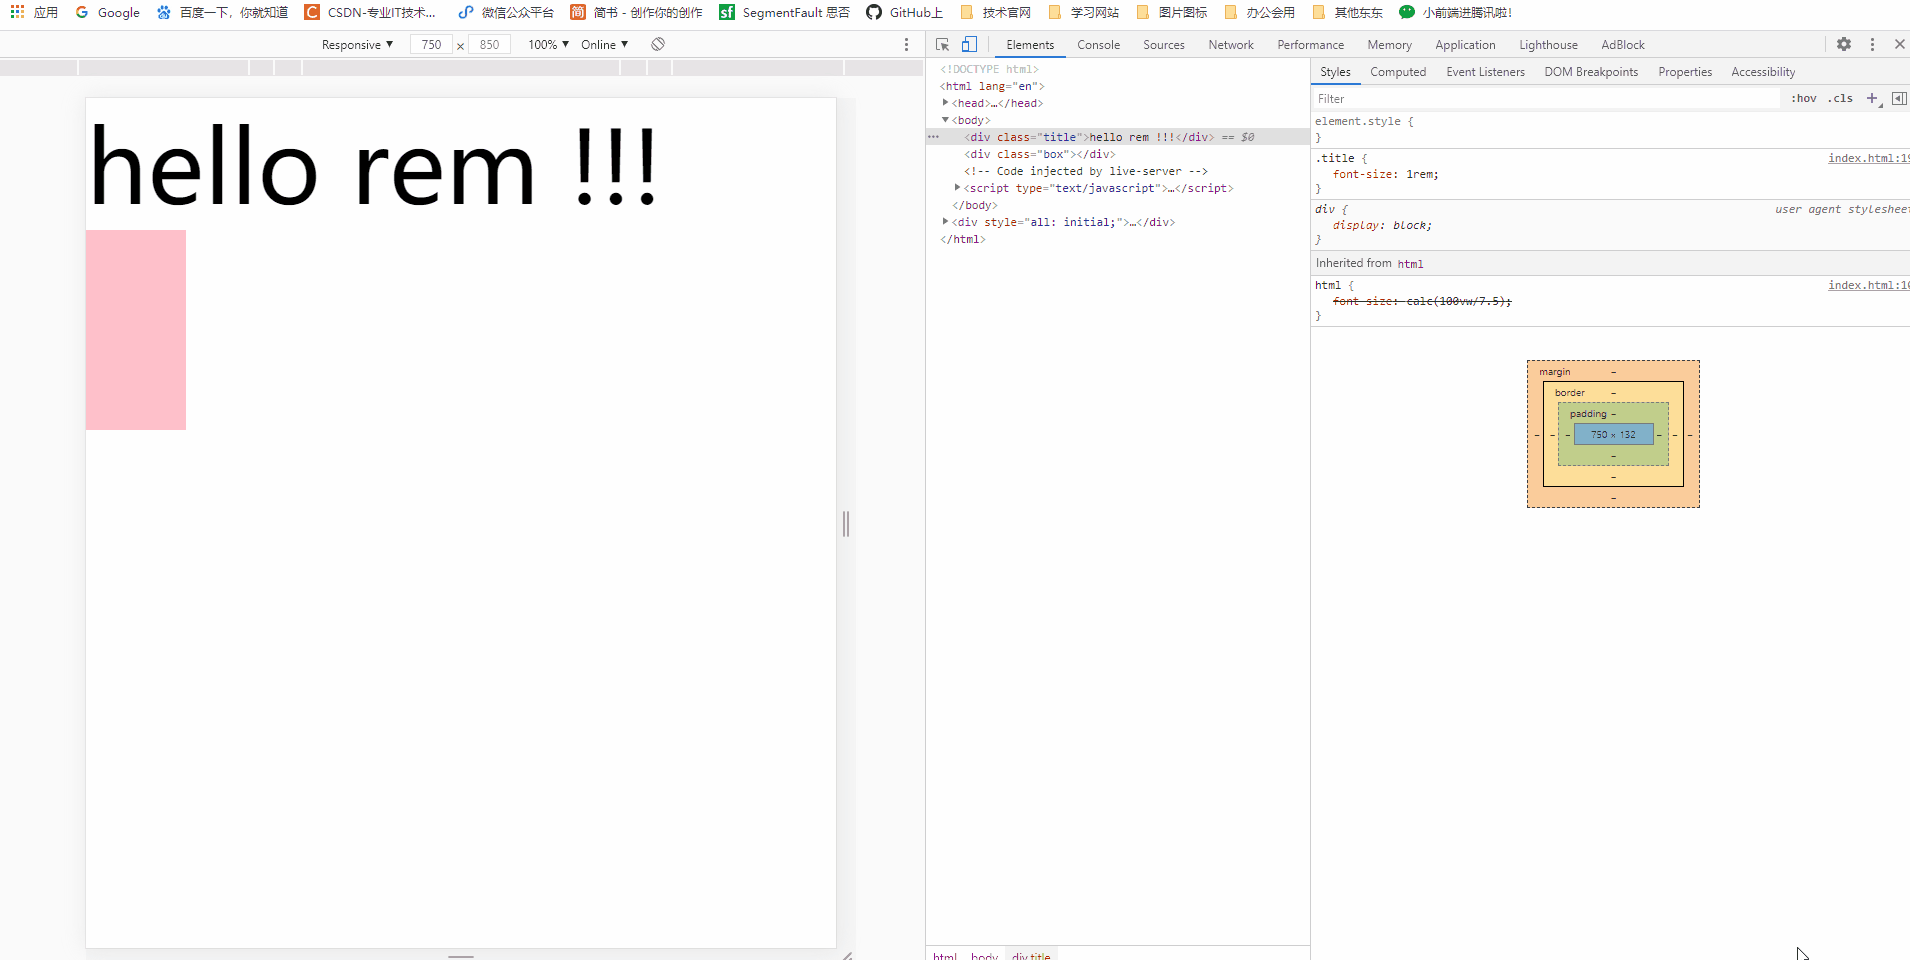Click the viewport right-edge resize handle
1910x960 pixels.
[x=846, y=523]
